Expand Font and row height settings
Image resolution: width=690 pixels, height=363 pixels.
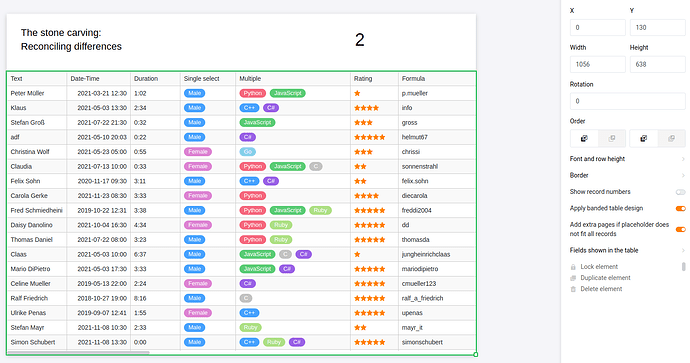(x=628, y=159)
